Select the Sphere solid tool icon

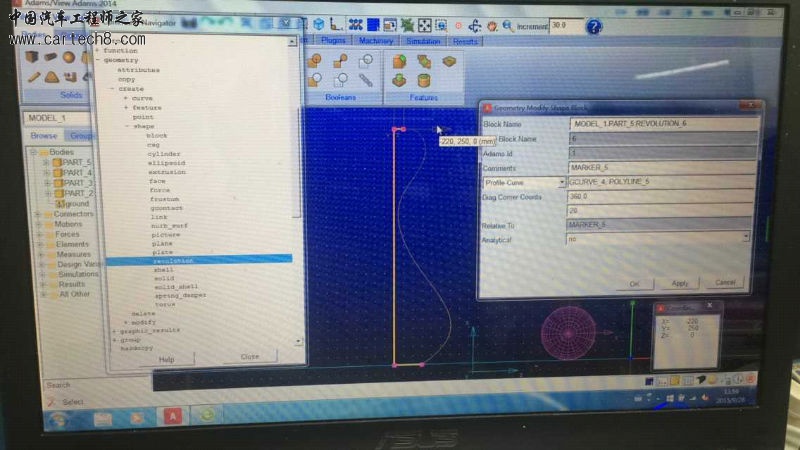[x=68, y=57]
